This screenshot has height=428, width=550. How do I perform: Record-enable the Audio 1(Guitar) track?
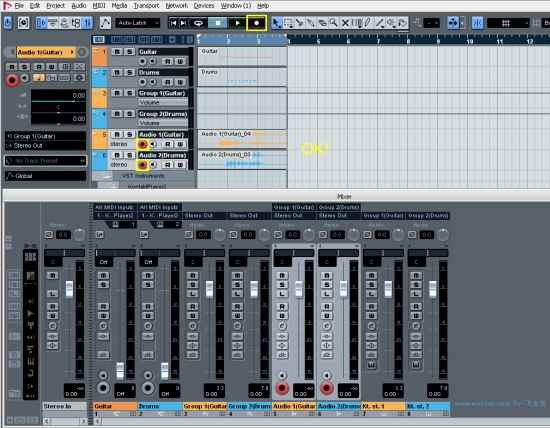142,144
